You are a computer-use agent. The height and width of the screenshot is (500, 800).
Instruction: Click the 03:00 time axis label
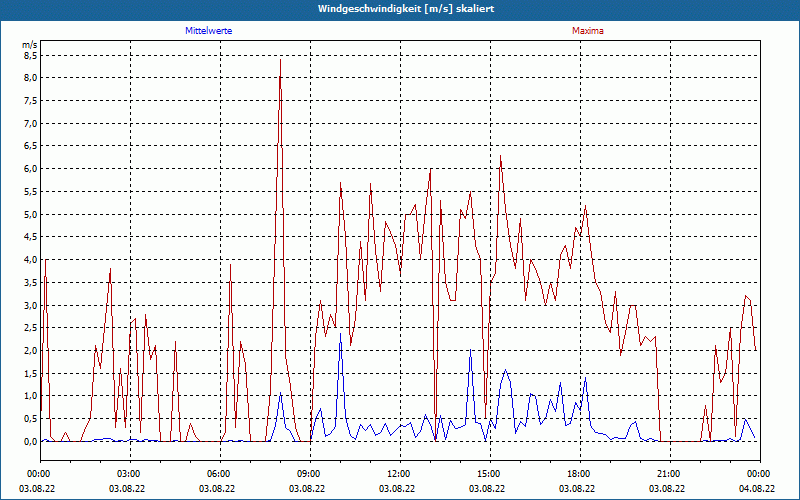[x=130, y=474]
